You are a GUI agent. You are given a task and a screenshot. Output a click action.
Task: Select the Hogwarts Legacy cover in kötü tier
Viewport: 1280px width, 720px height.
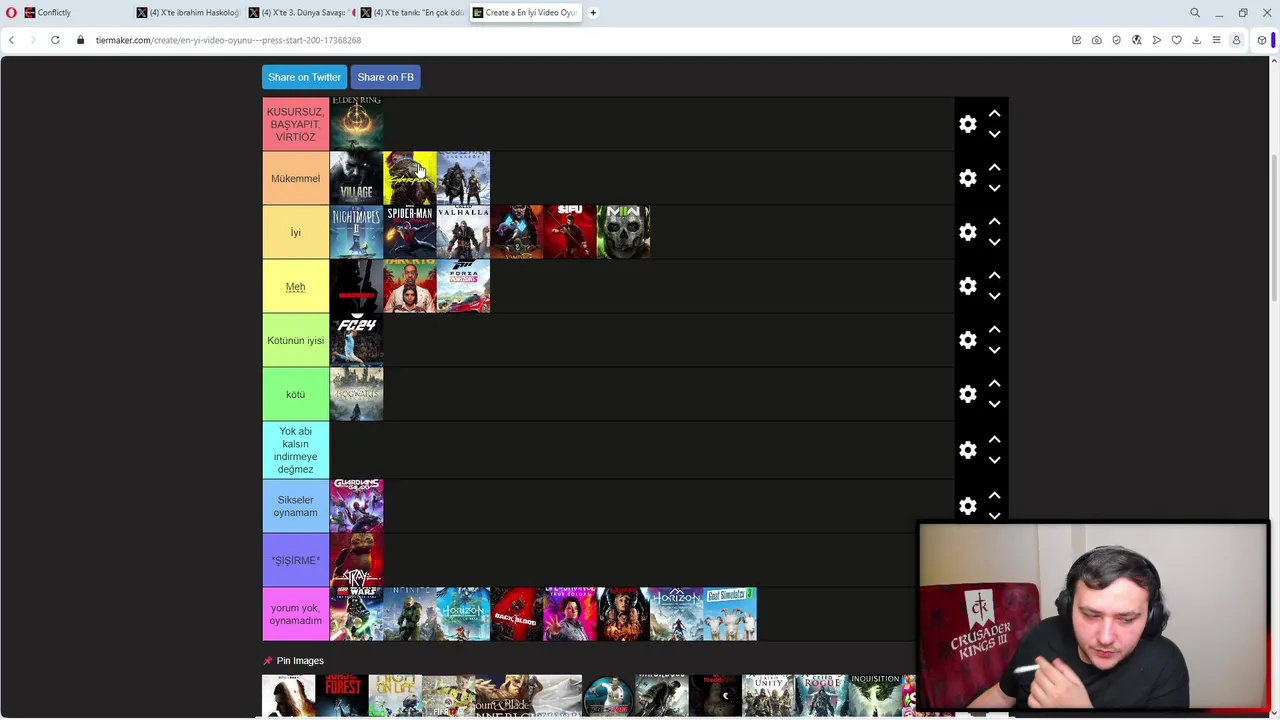[357, 394]
